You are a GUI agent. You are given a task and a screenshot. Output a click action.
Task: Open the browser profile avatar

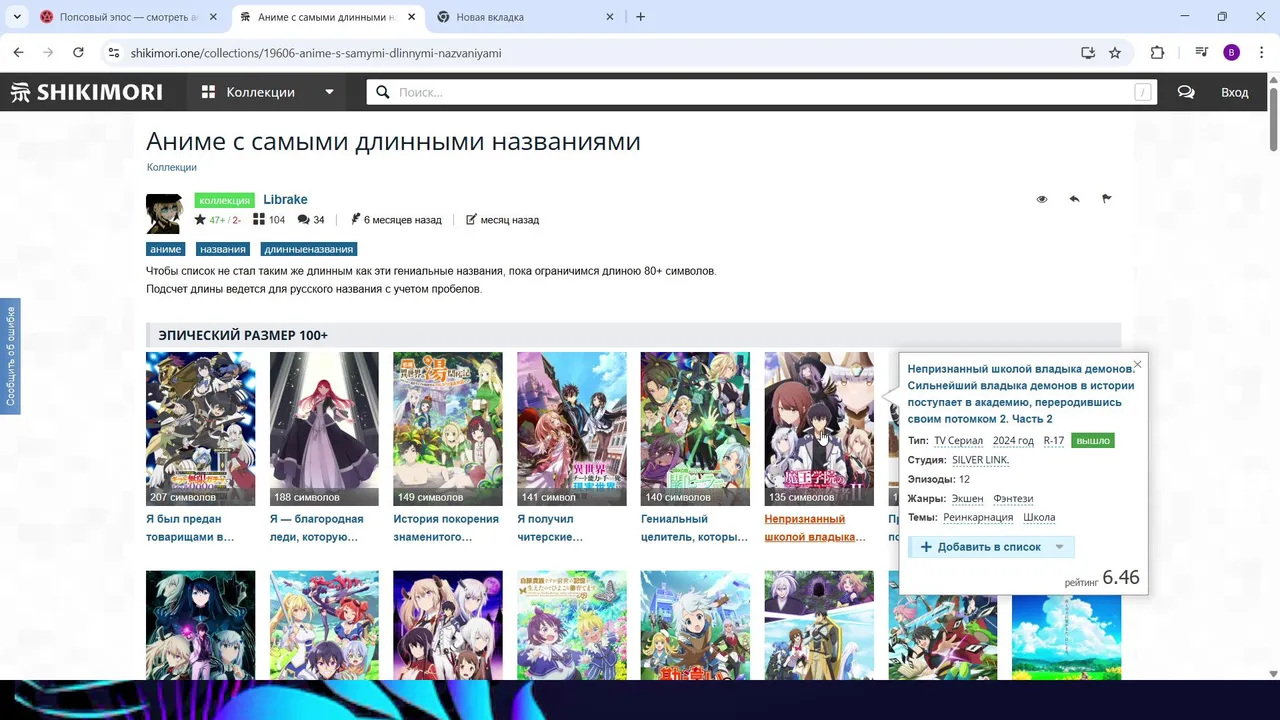tap(1231, 53)
